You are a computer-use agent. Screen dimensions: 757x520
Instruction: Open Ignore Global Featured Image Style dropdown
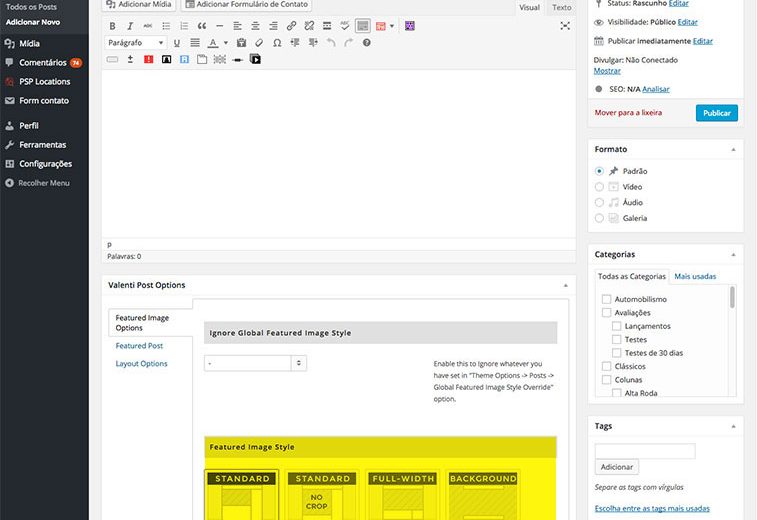pos(255,363)
